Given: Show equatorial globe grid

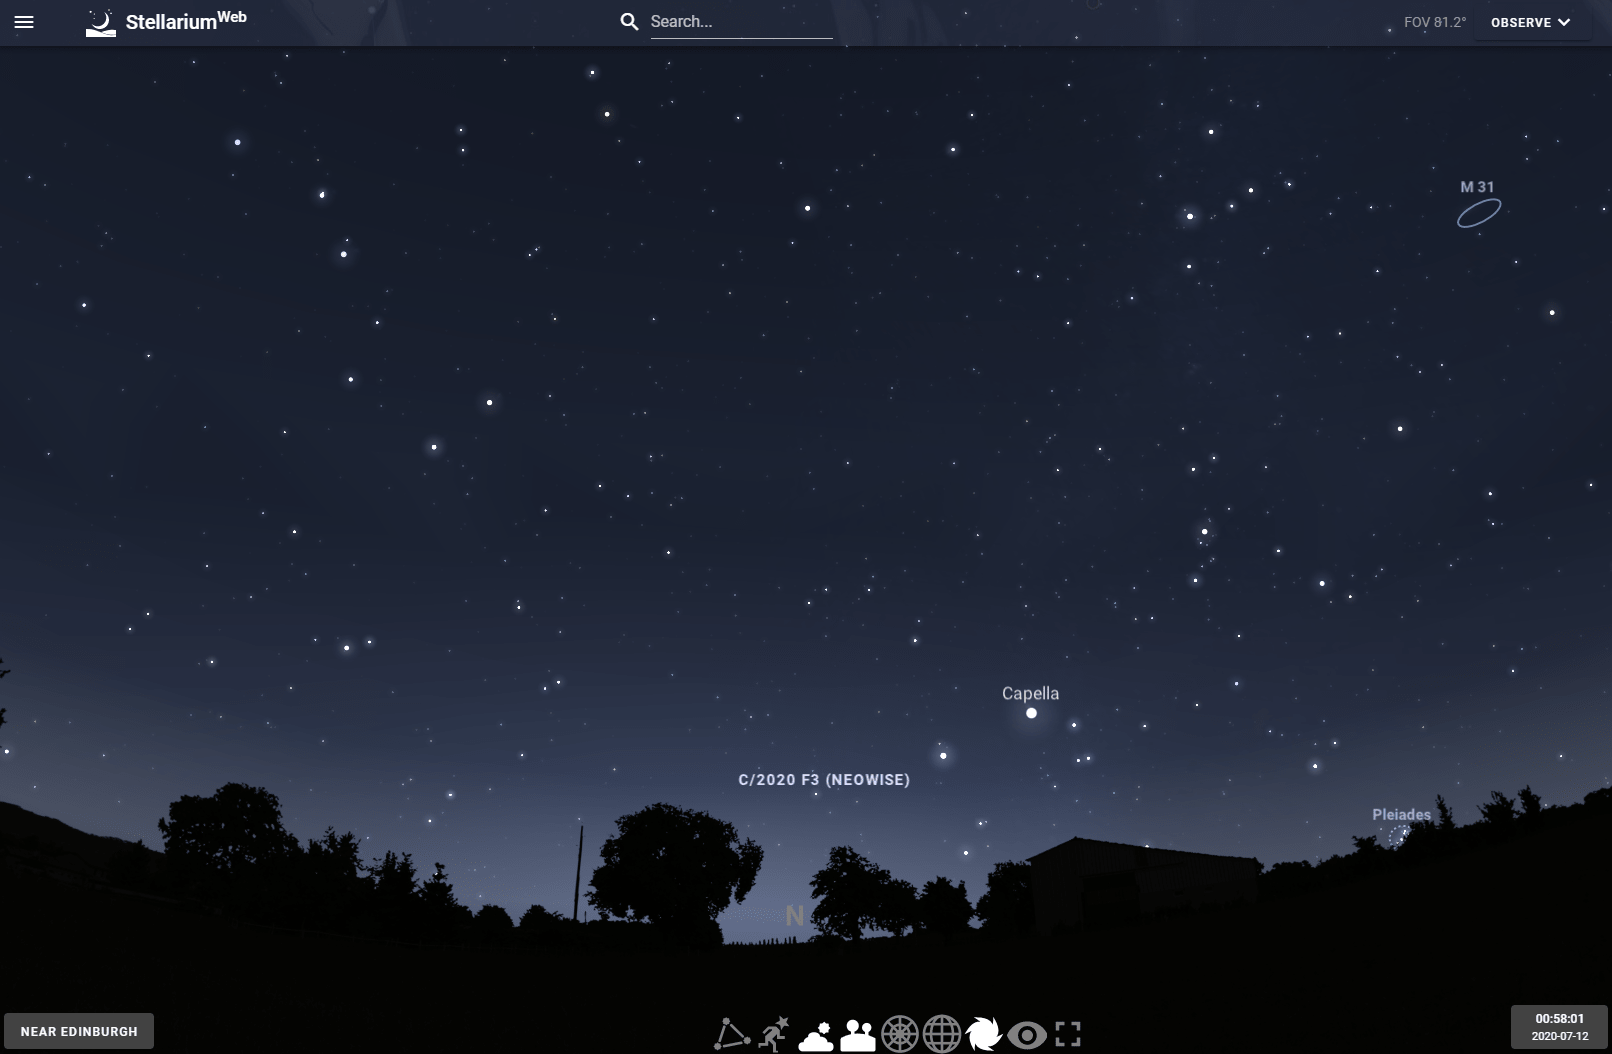Looking at the screenshot, I should tap(942, 1034).
